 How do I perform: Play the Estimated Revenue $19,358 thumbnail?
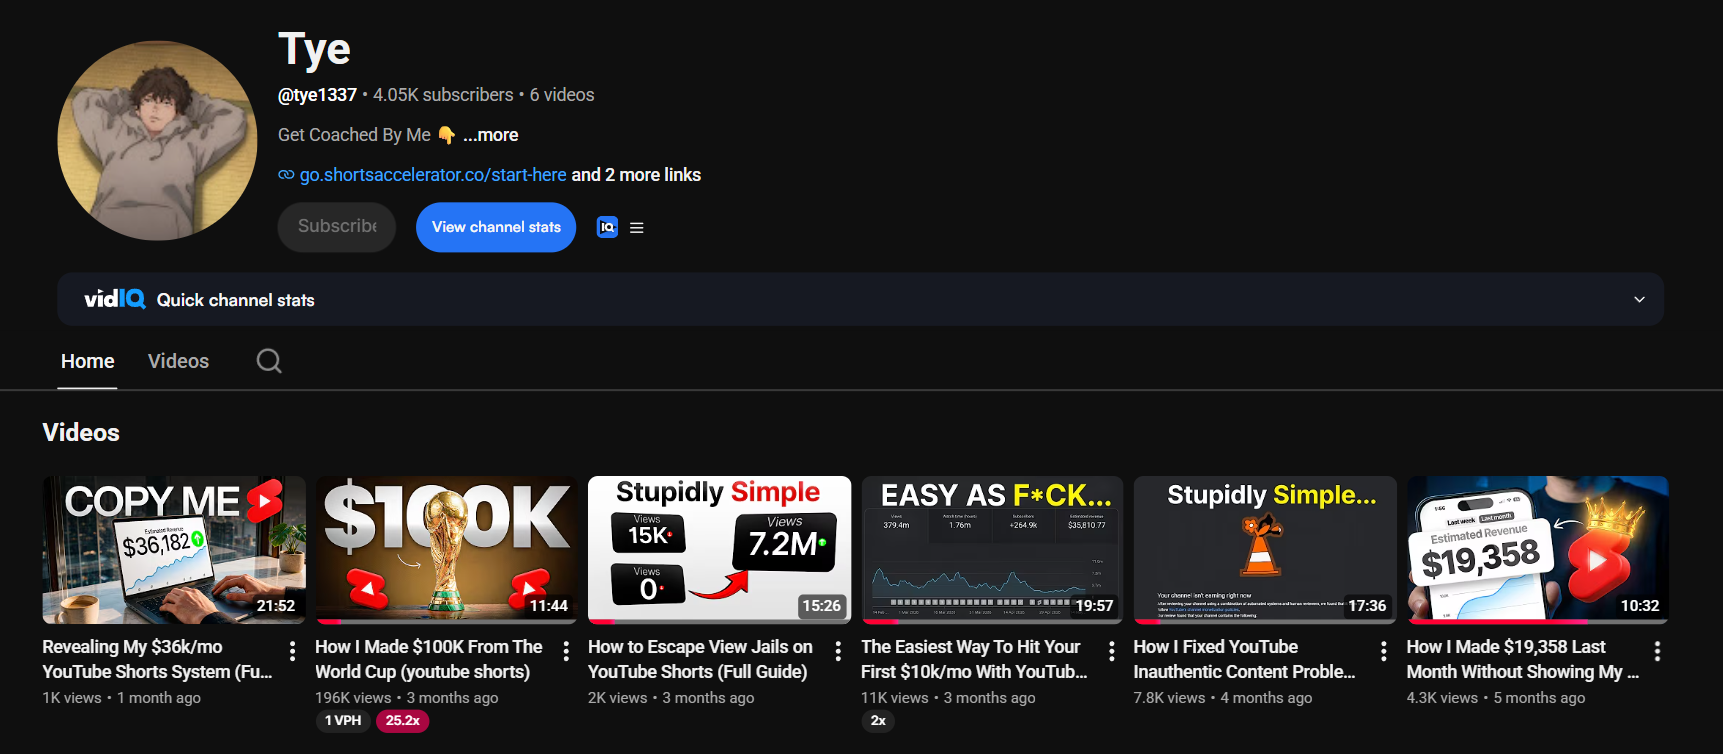pos(1538,550)
